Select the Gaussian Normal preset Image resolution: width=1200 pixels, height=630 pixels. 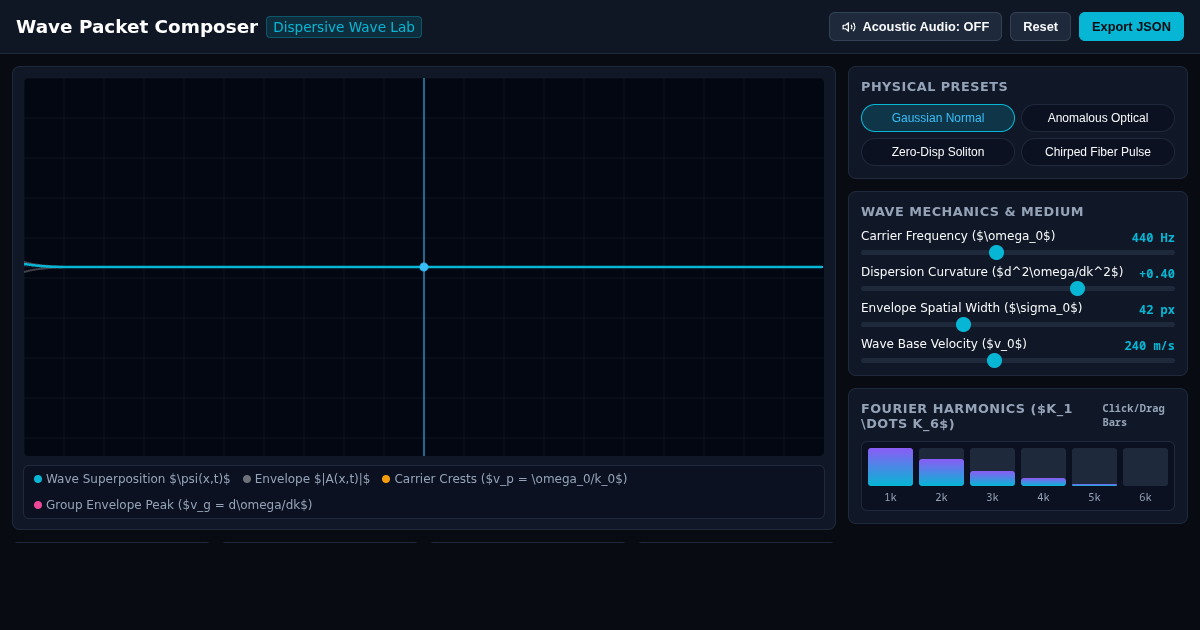938,118
